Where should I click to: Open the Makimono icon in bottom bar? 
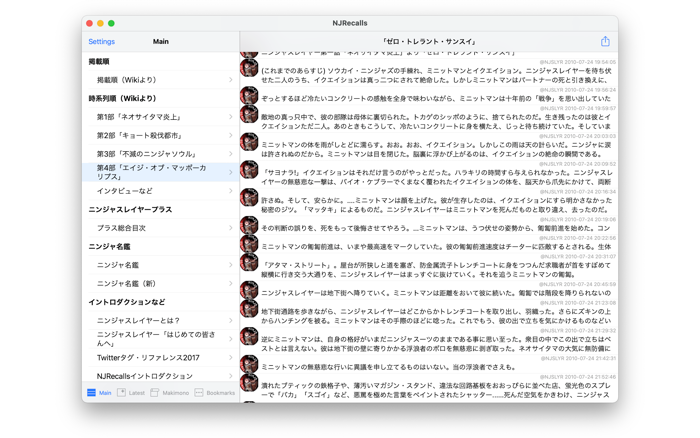[x=154, y=392]
